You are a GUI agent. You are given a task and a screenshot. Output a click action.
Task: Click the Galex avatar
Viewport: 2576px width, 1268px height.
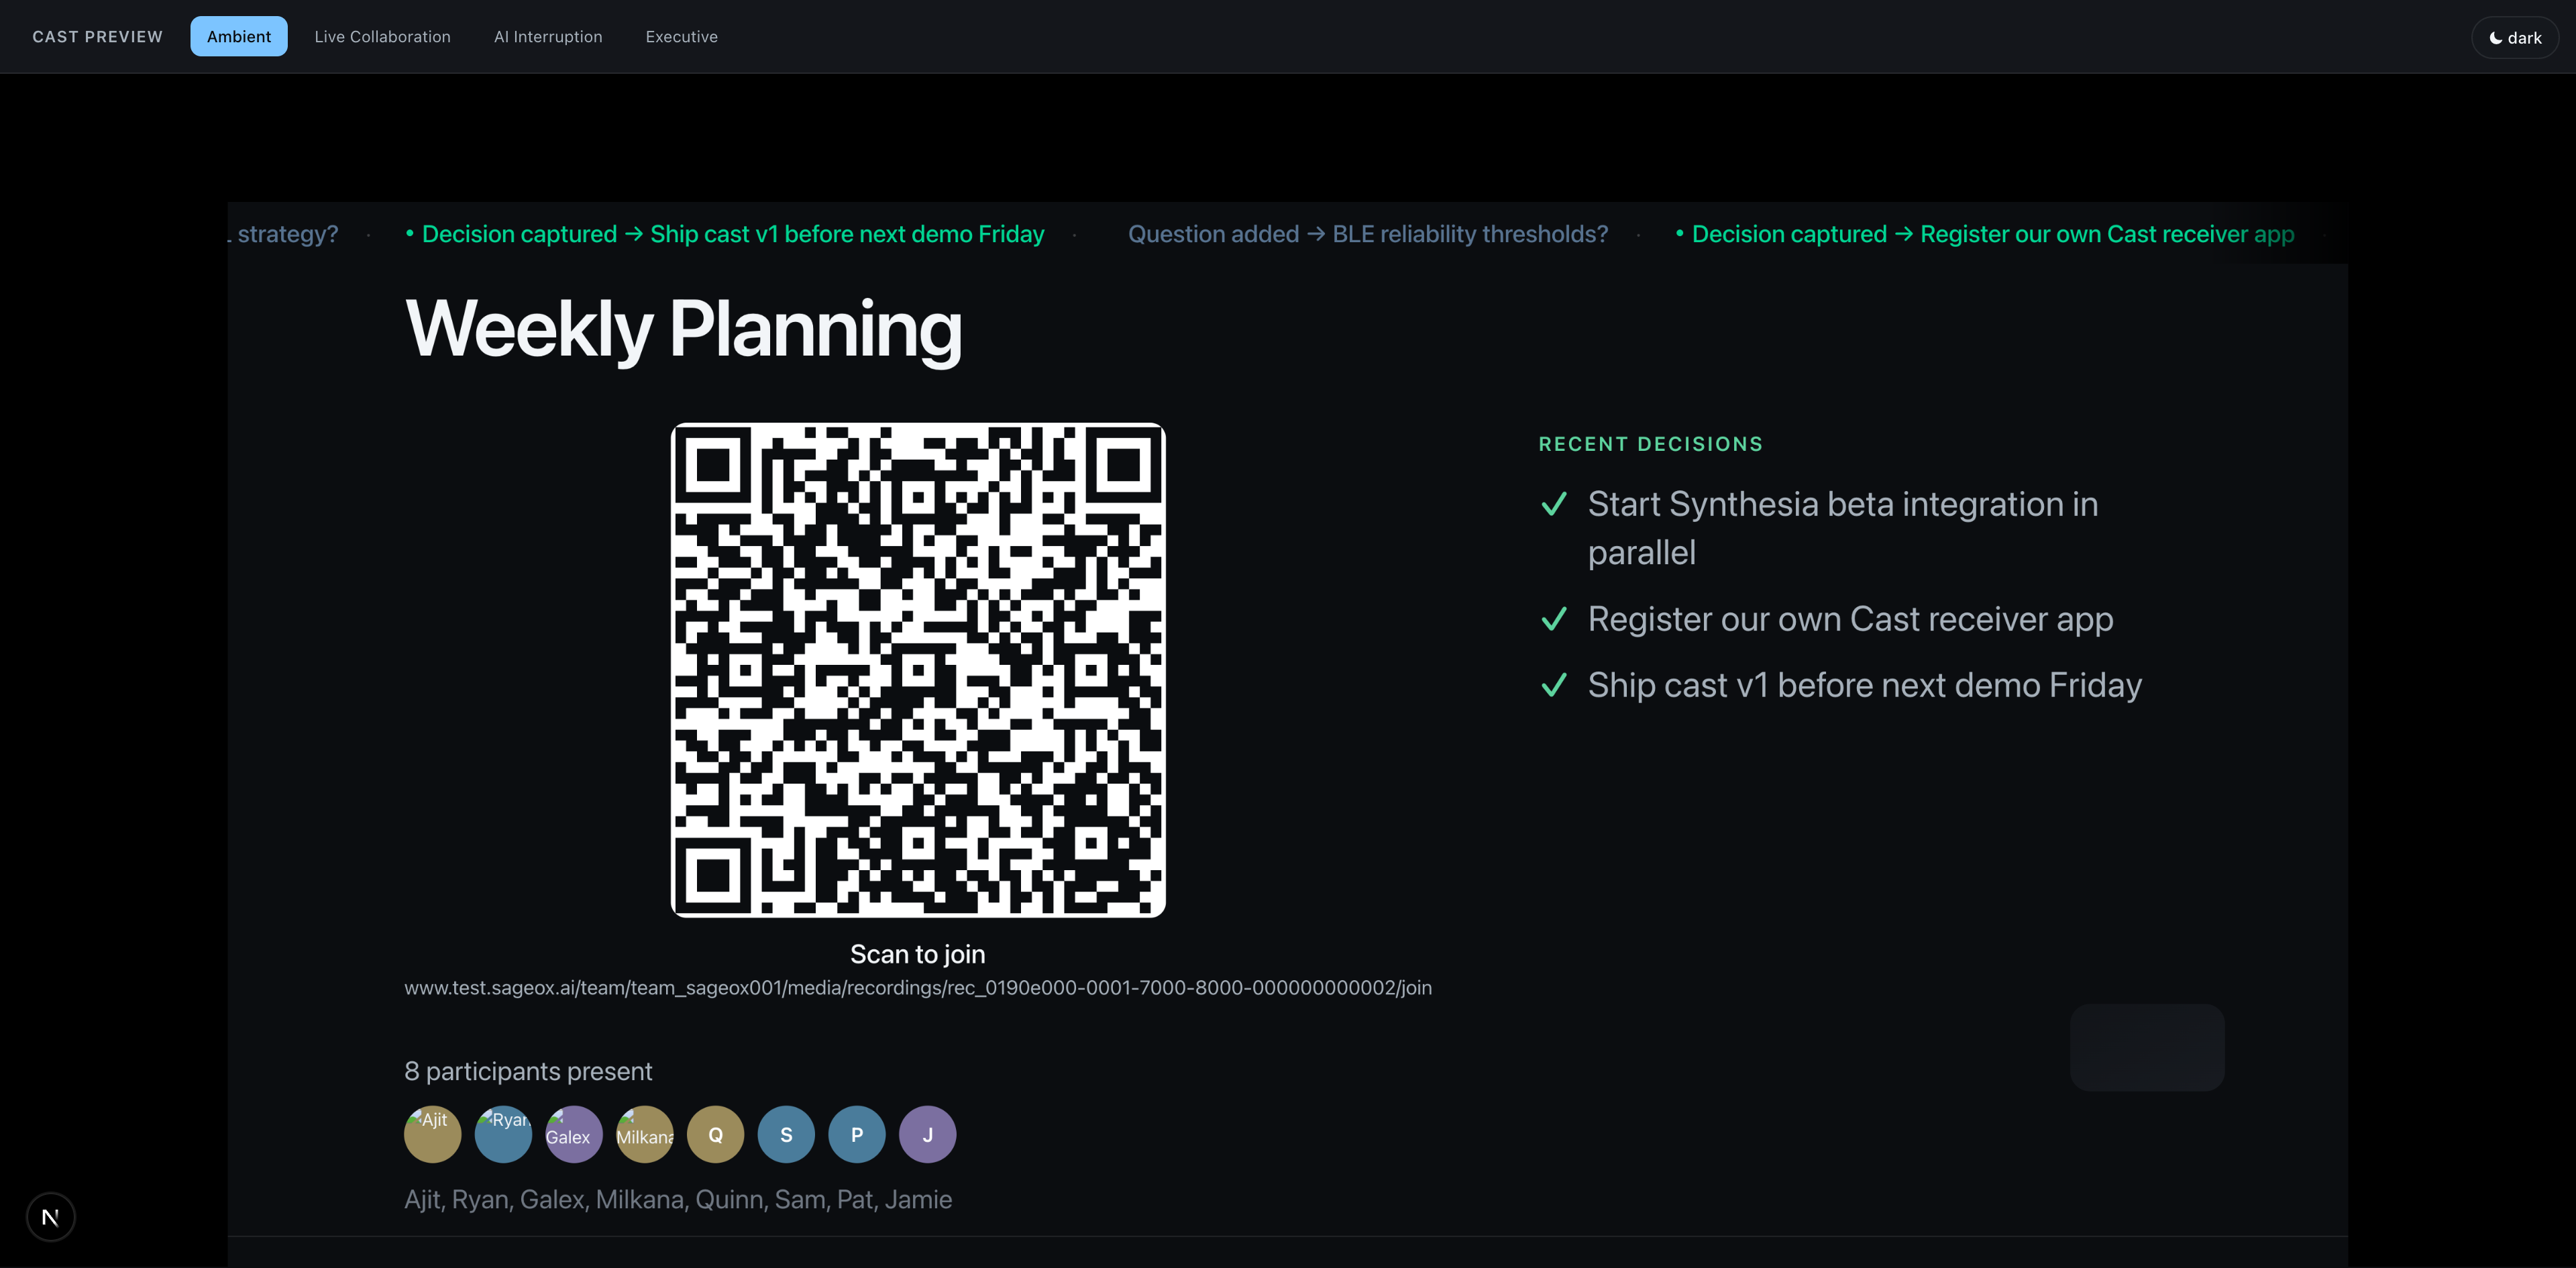pos(574,1134)
